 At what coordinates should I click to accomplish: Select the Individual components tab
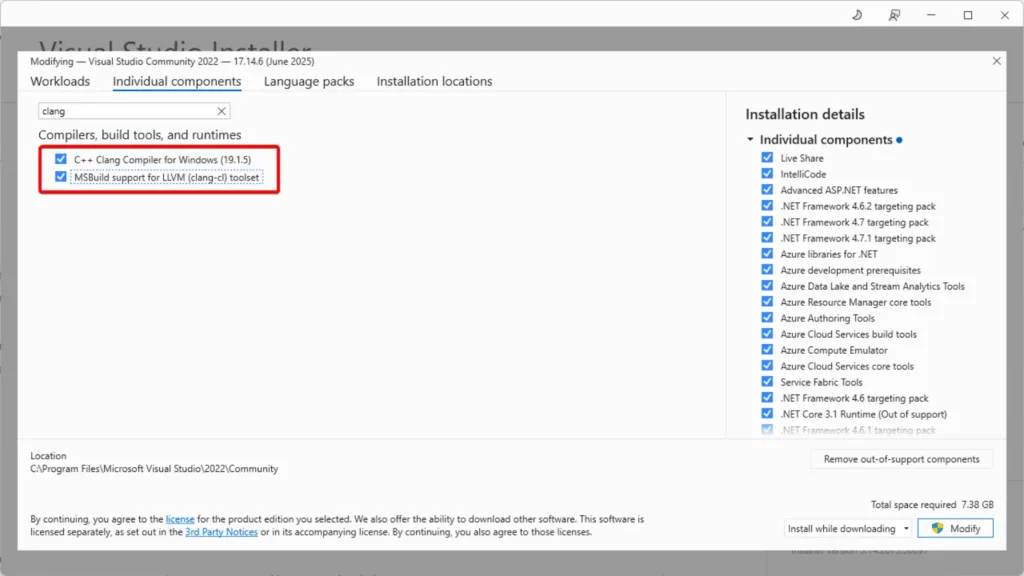tap(177, 81)
